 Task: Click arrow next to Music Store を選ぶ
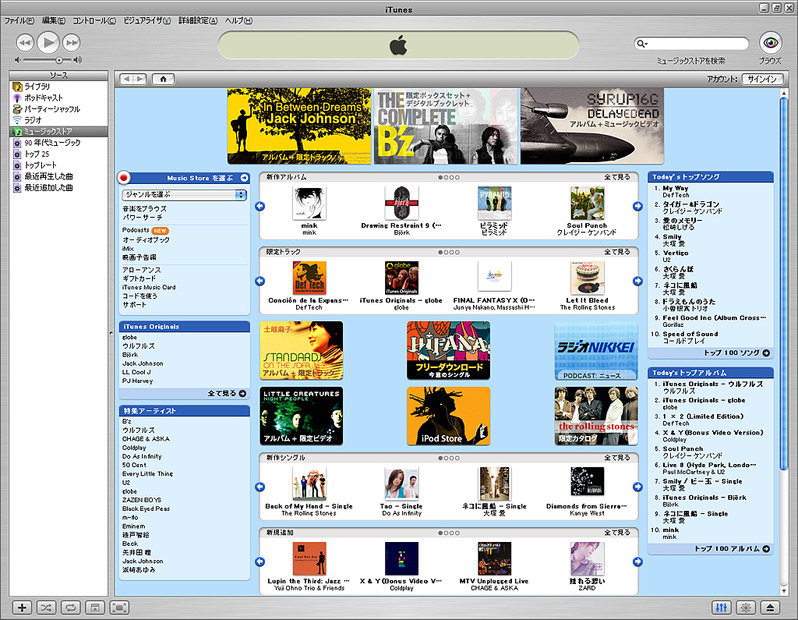(244, 178)
